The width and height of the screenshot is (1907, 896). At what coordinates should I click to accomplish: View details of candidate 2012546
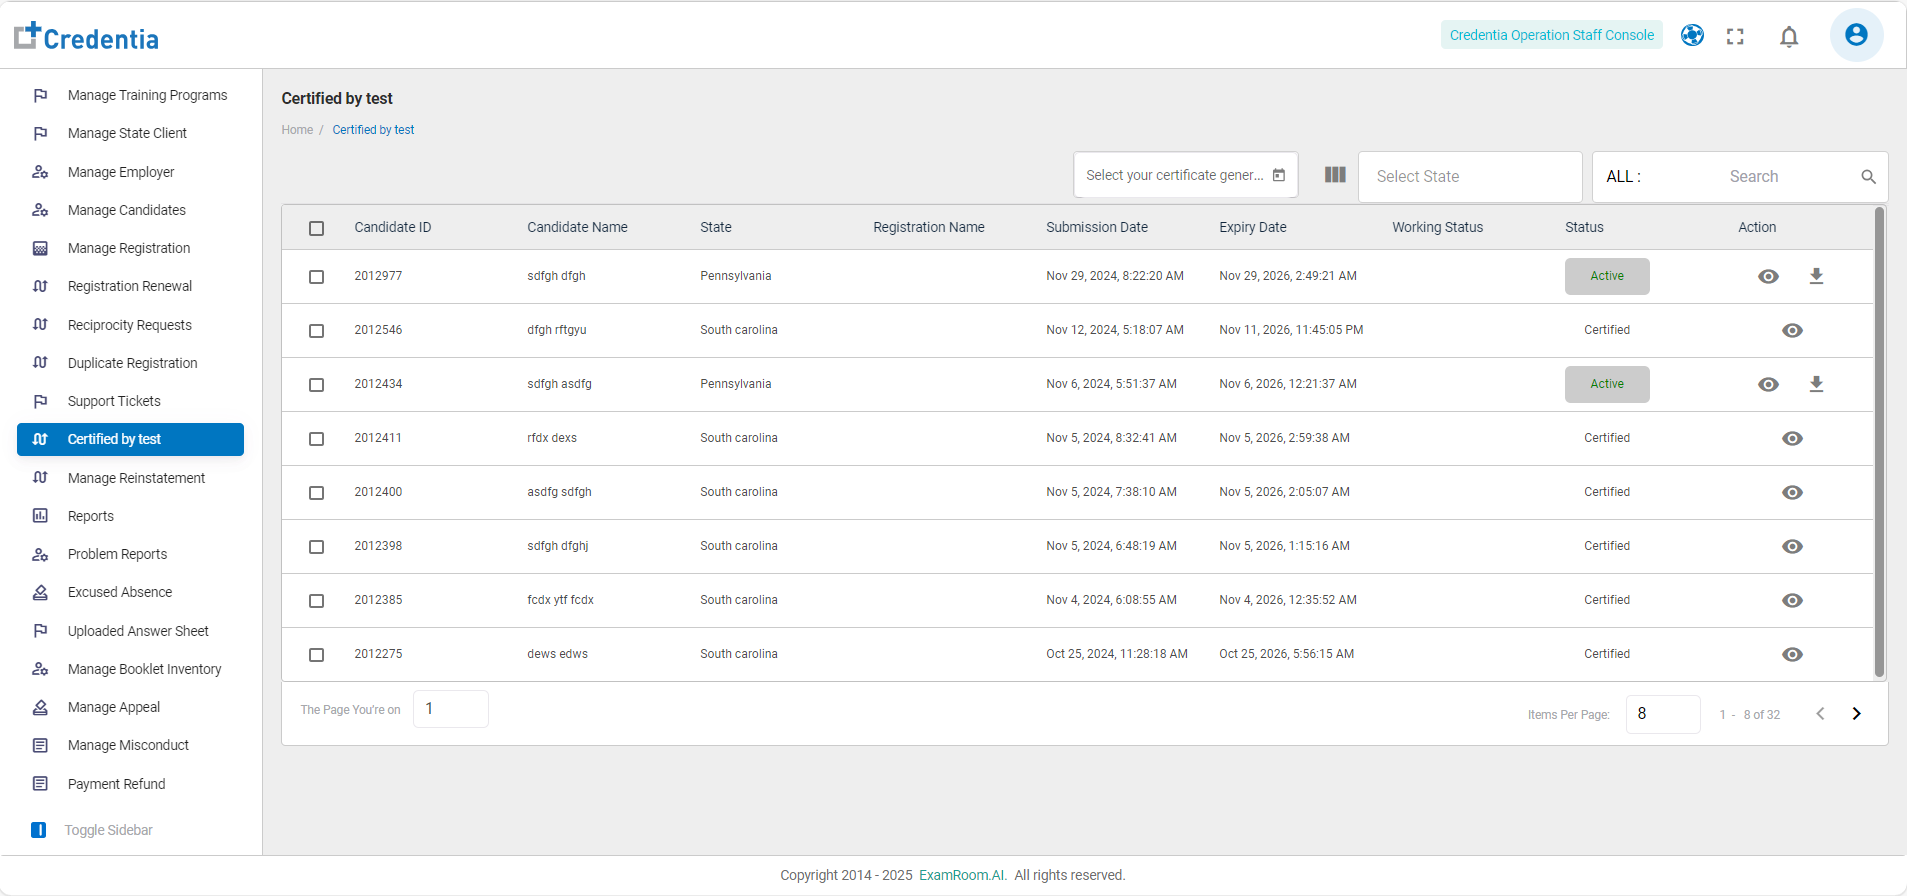[1792, 330]
